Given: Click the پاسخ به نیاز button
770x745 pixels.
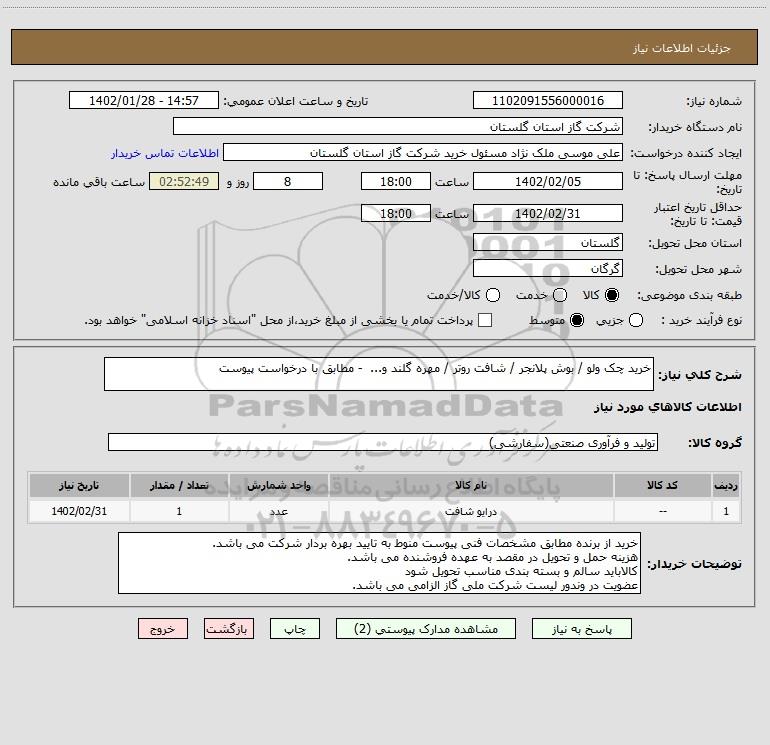Looking at the screenshot, I should coord(581,629).
